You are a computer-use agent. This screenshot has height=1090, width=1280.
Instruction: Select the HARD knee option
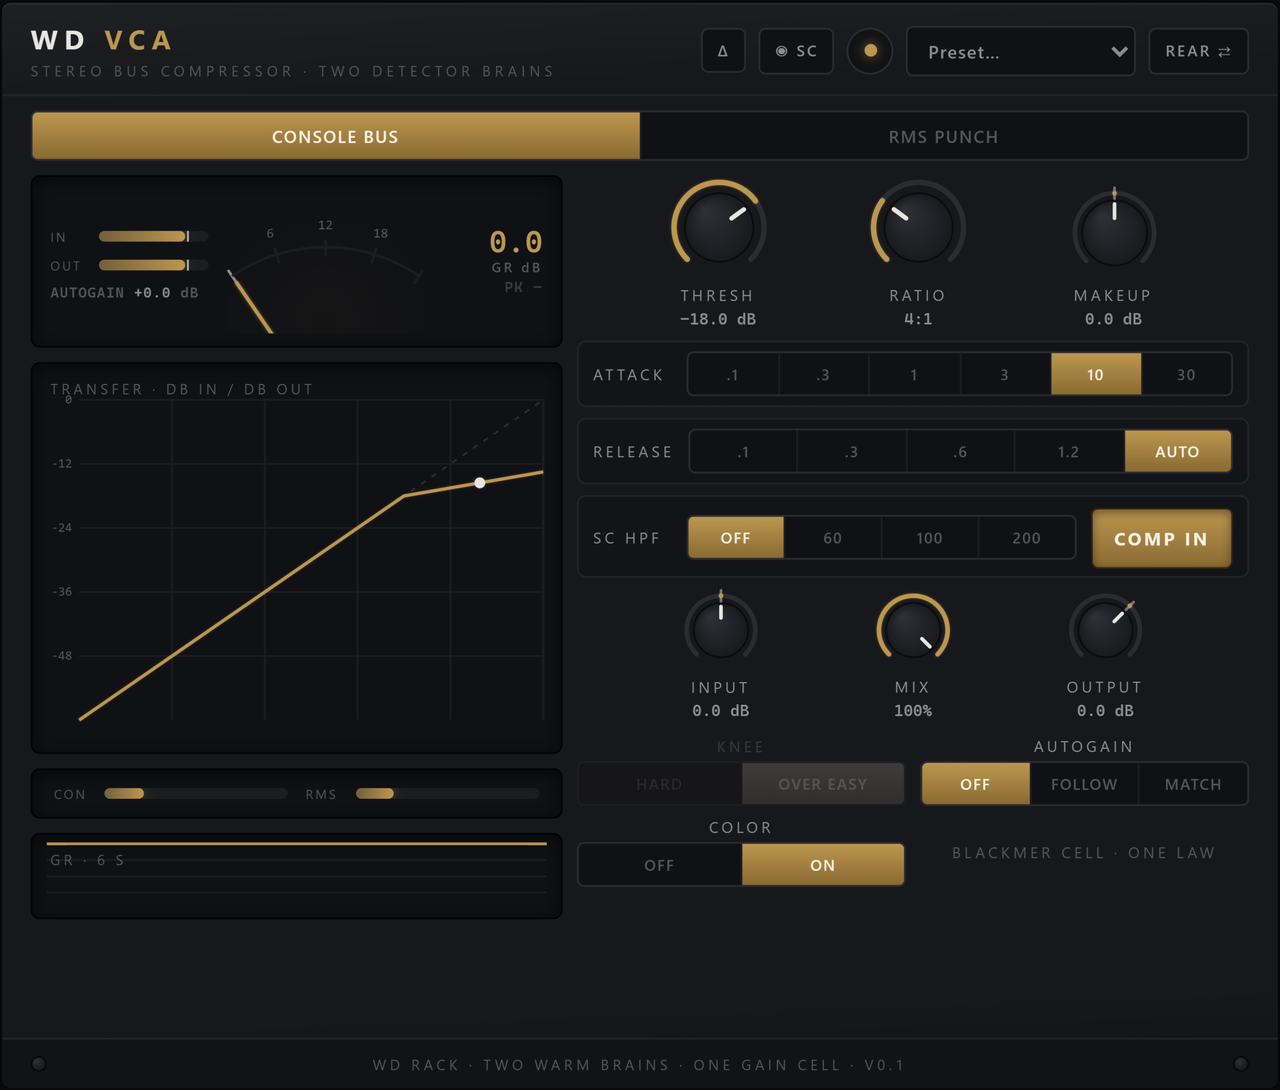[660, 784]
